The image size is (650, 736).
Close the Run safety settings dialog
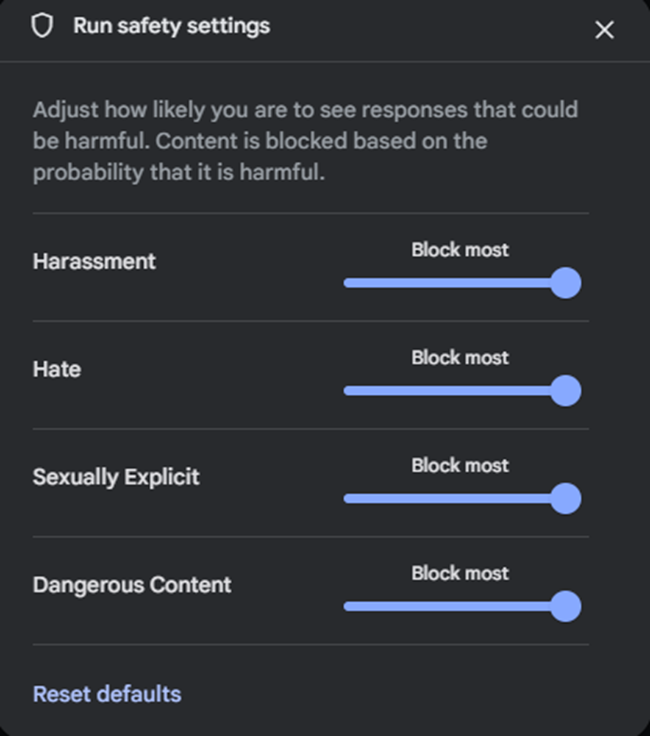pyautogui.click(x=604, y=30)
